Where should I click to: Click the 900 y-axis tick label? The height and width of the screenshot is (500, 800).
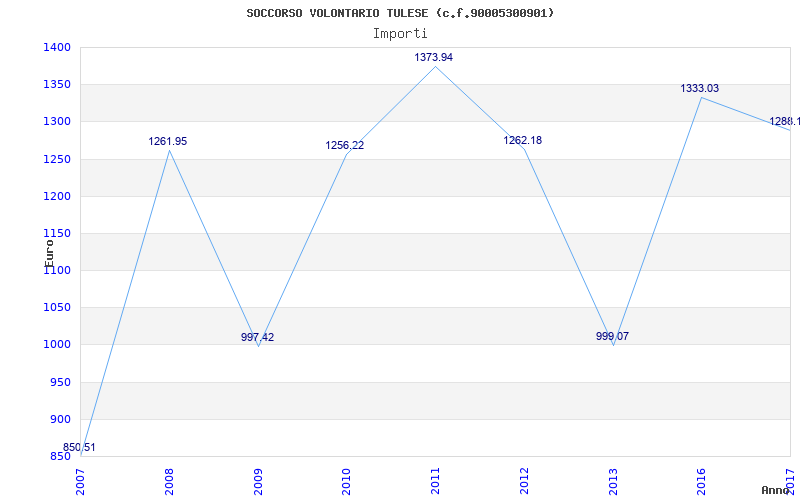[x=61, y=419]
